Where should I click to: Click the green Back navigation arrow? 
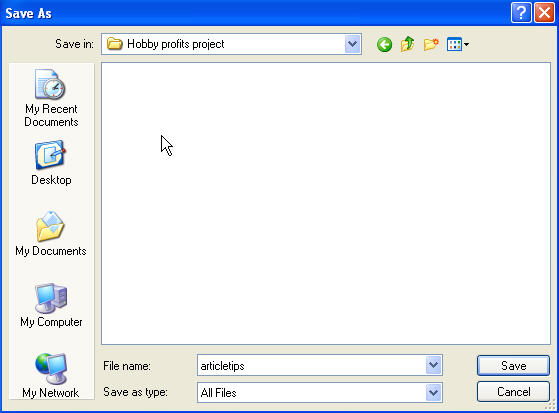pos(384,45)
